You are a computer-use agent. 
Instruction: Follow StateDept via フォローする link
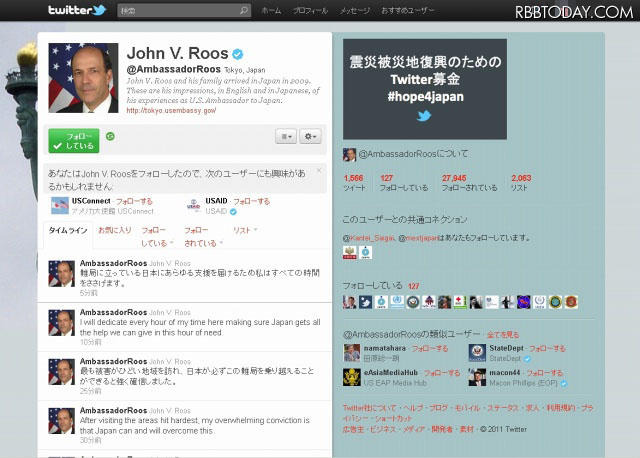[547, 349]
